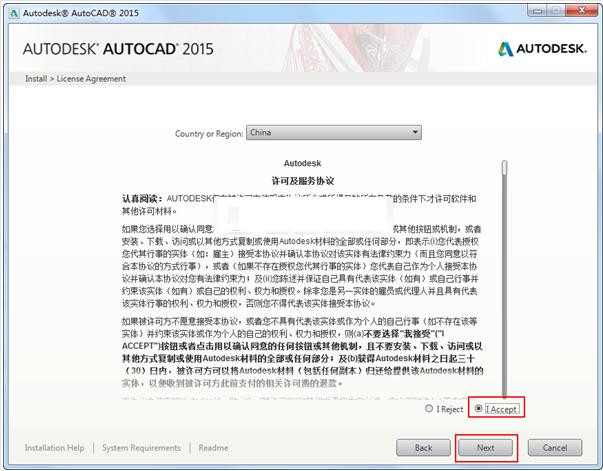Image resolution: width=603 pixels, height=471 pixels.
Task: Select the I Reject radio button
Action: [x=429, y=408]
